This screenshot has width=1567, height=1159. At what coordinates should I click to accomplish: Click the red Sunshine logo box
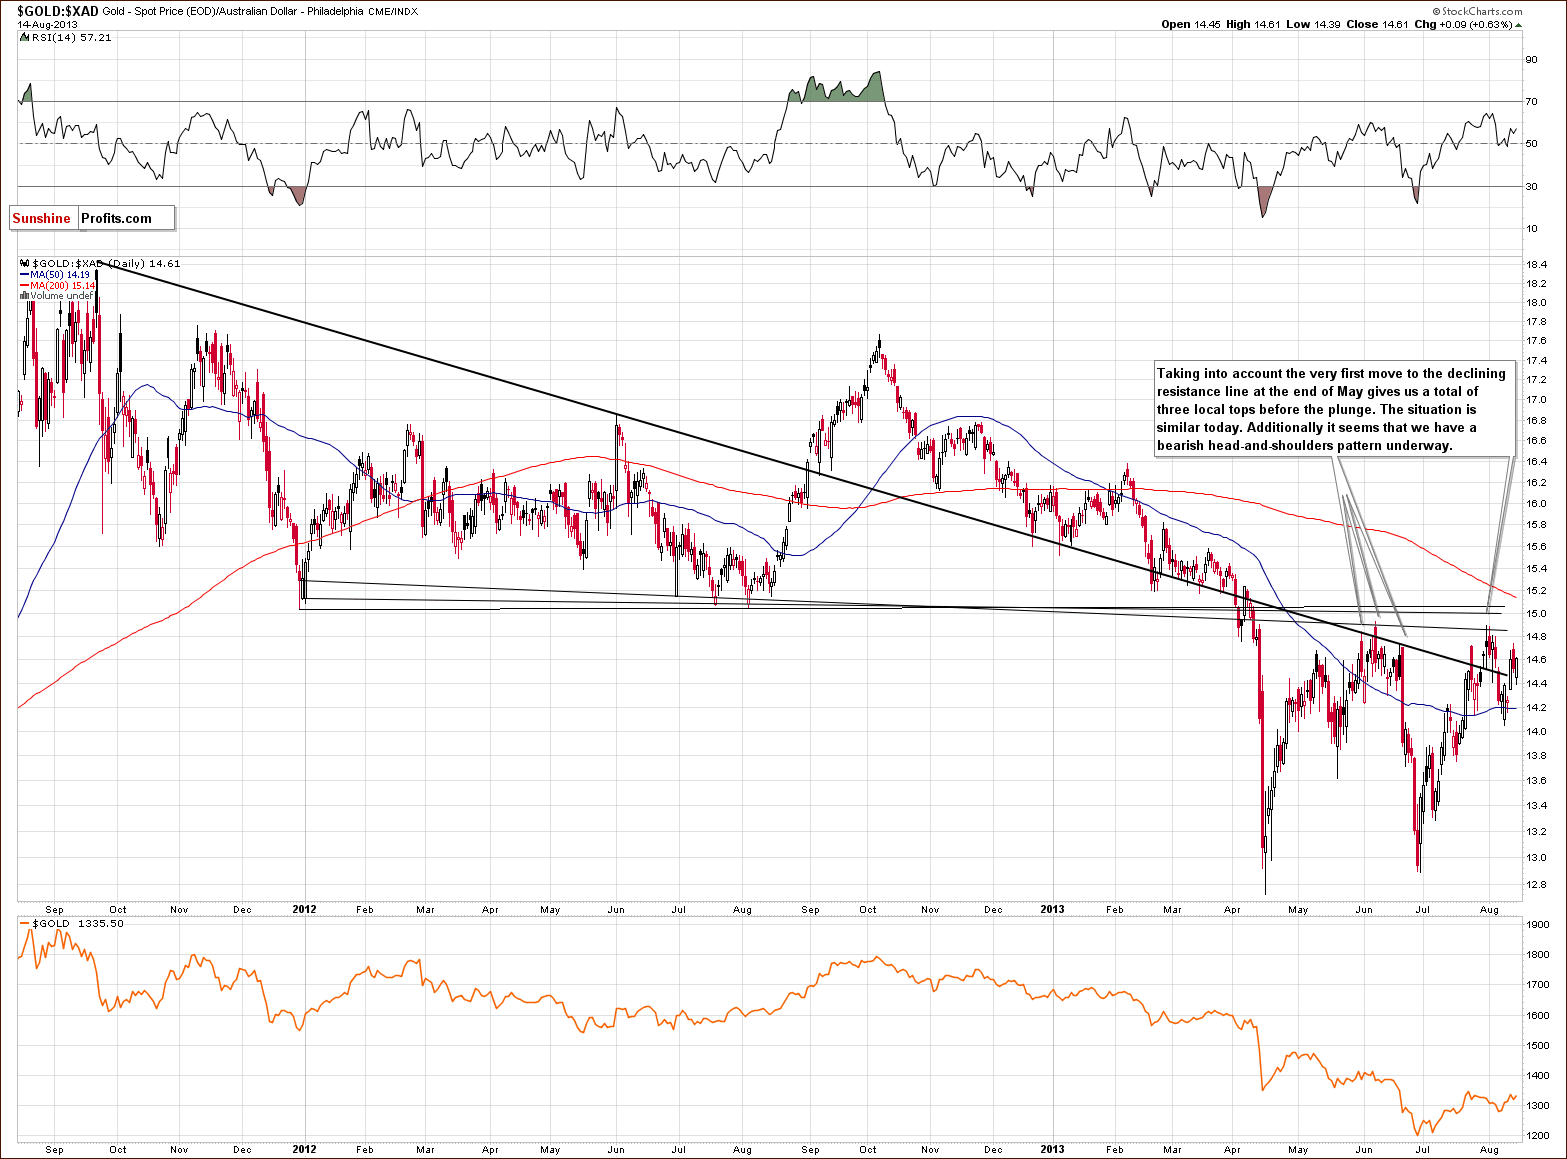click(x=42, y=218)
